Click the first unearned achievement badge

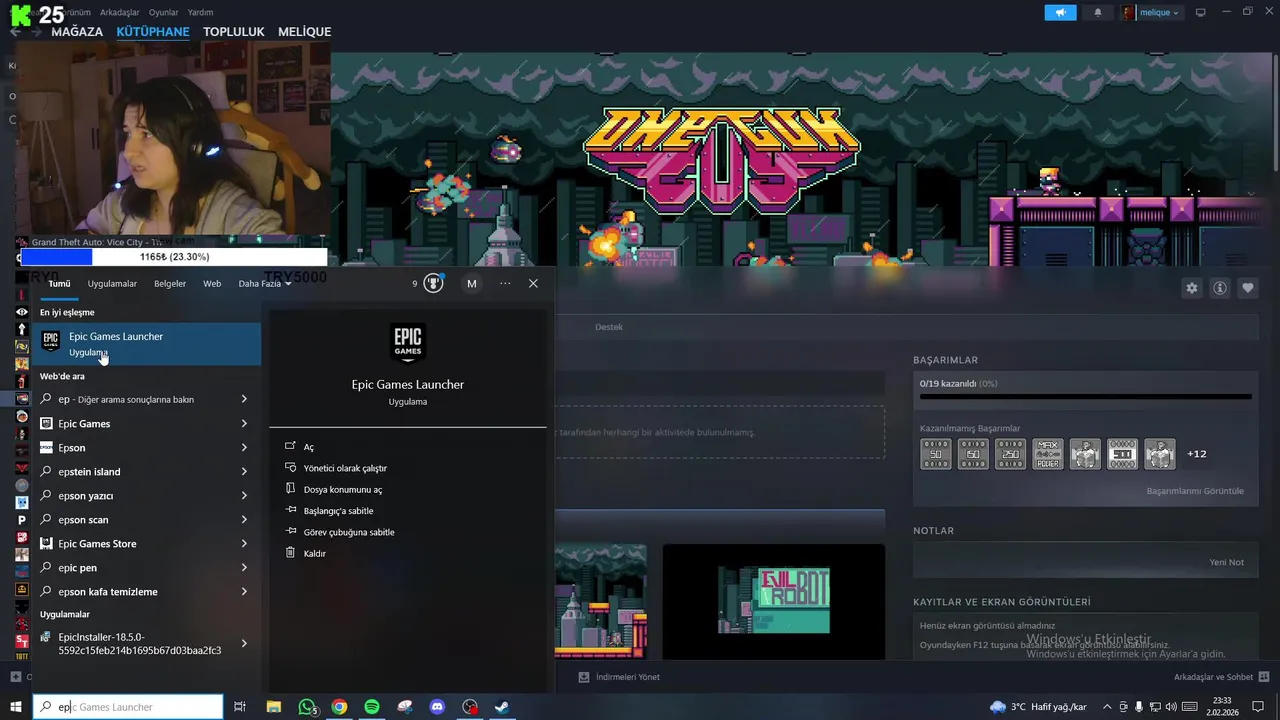click(x=936, y=454)
